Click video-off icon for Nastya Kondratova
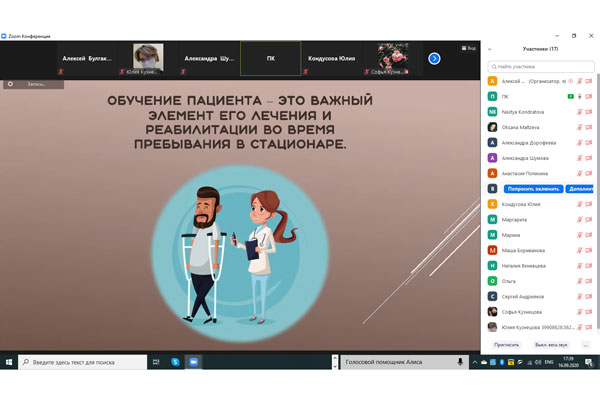This screenshot has height=400, width=600. (x=589, y=112)
